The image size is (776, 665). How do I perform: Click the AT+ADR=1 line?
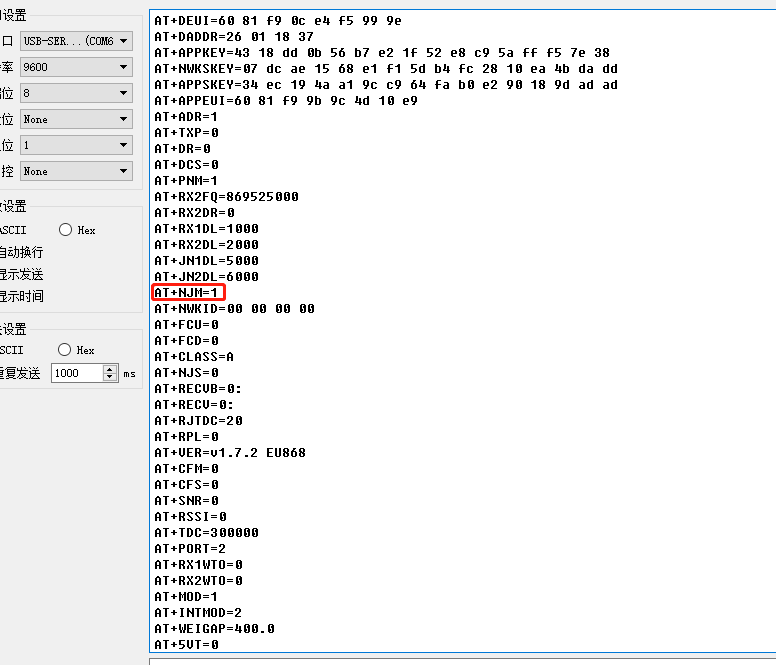click(186, 117)
